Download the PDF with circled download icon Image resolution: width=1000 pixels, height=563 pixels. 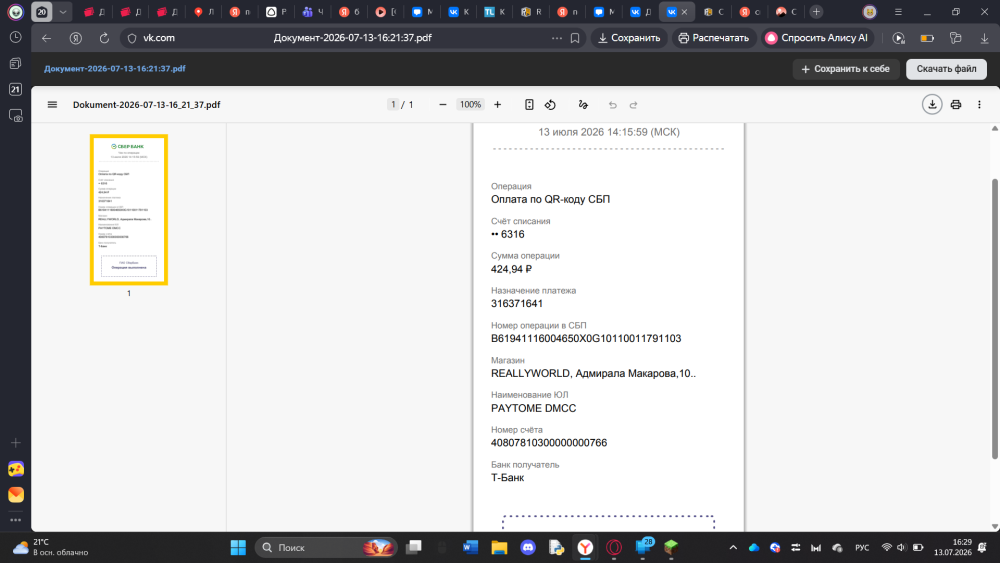[932, 105]
